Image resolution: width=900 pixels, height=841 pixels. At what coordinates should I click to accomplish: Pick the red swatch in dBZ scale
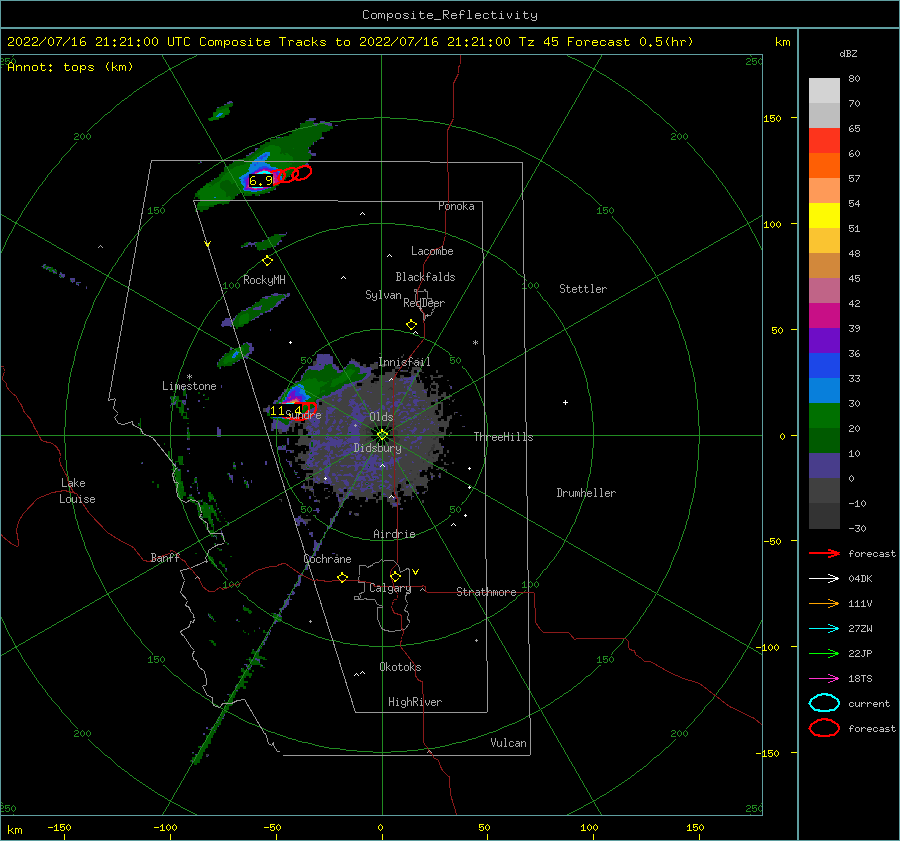(x=824, y=141)
